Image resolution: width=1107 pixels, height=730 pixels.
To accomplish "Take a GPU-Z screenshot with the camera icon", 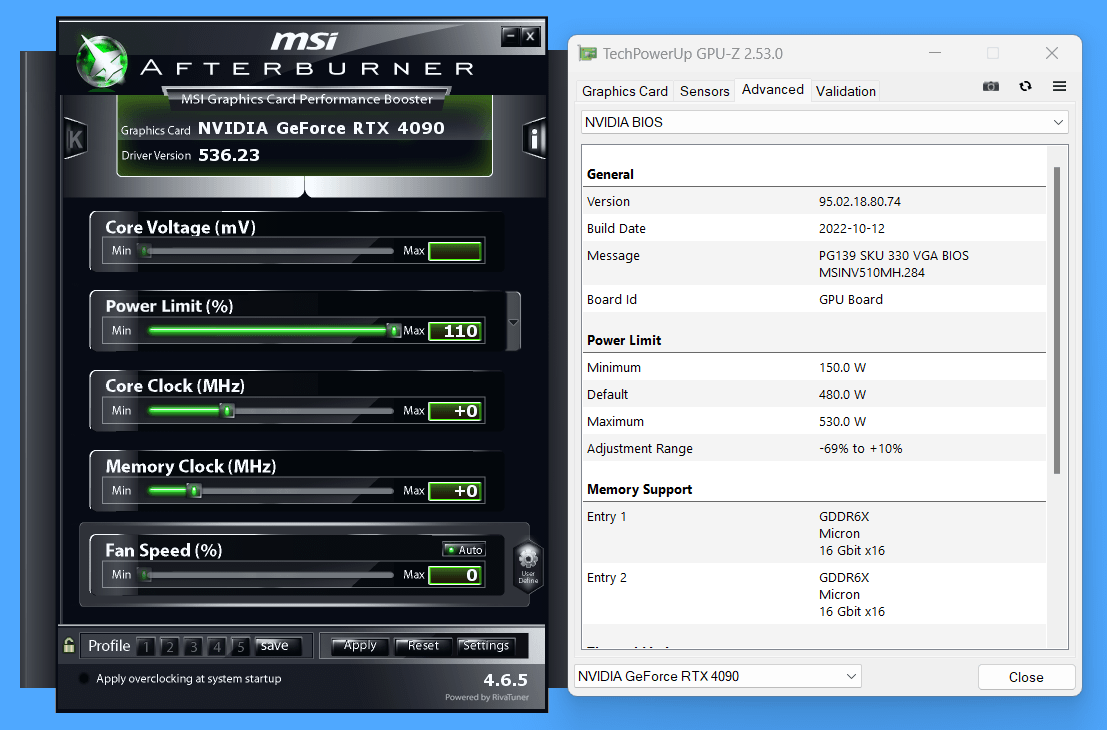I will tap(991, 86).
